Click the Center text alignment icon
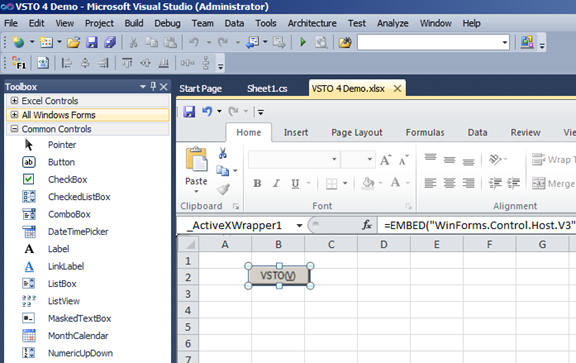 pyautogui.click(x=449, y=183)
